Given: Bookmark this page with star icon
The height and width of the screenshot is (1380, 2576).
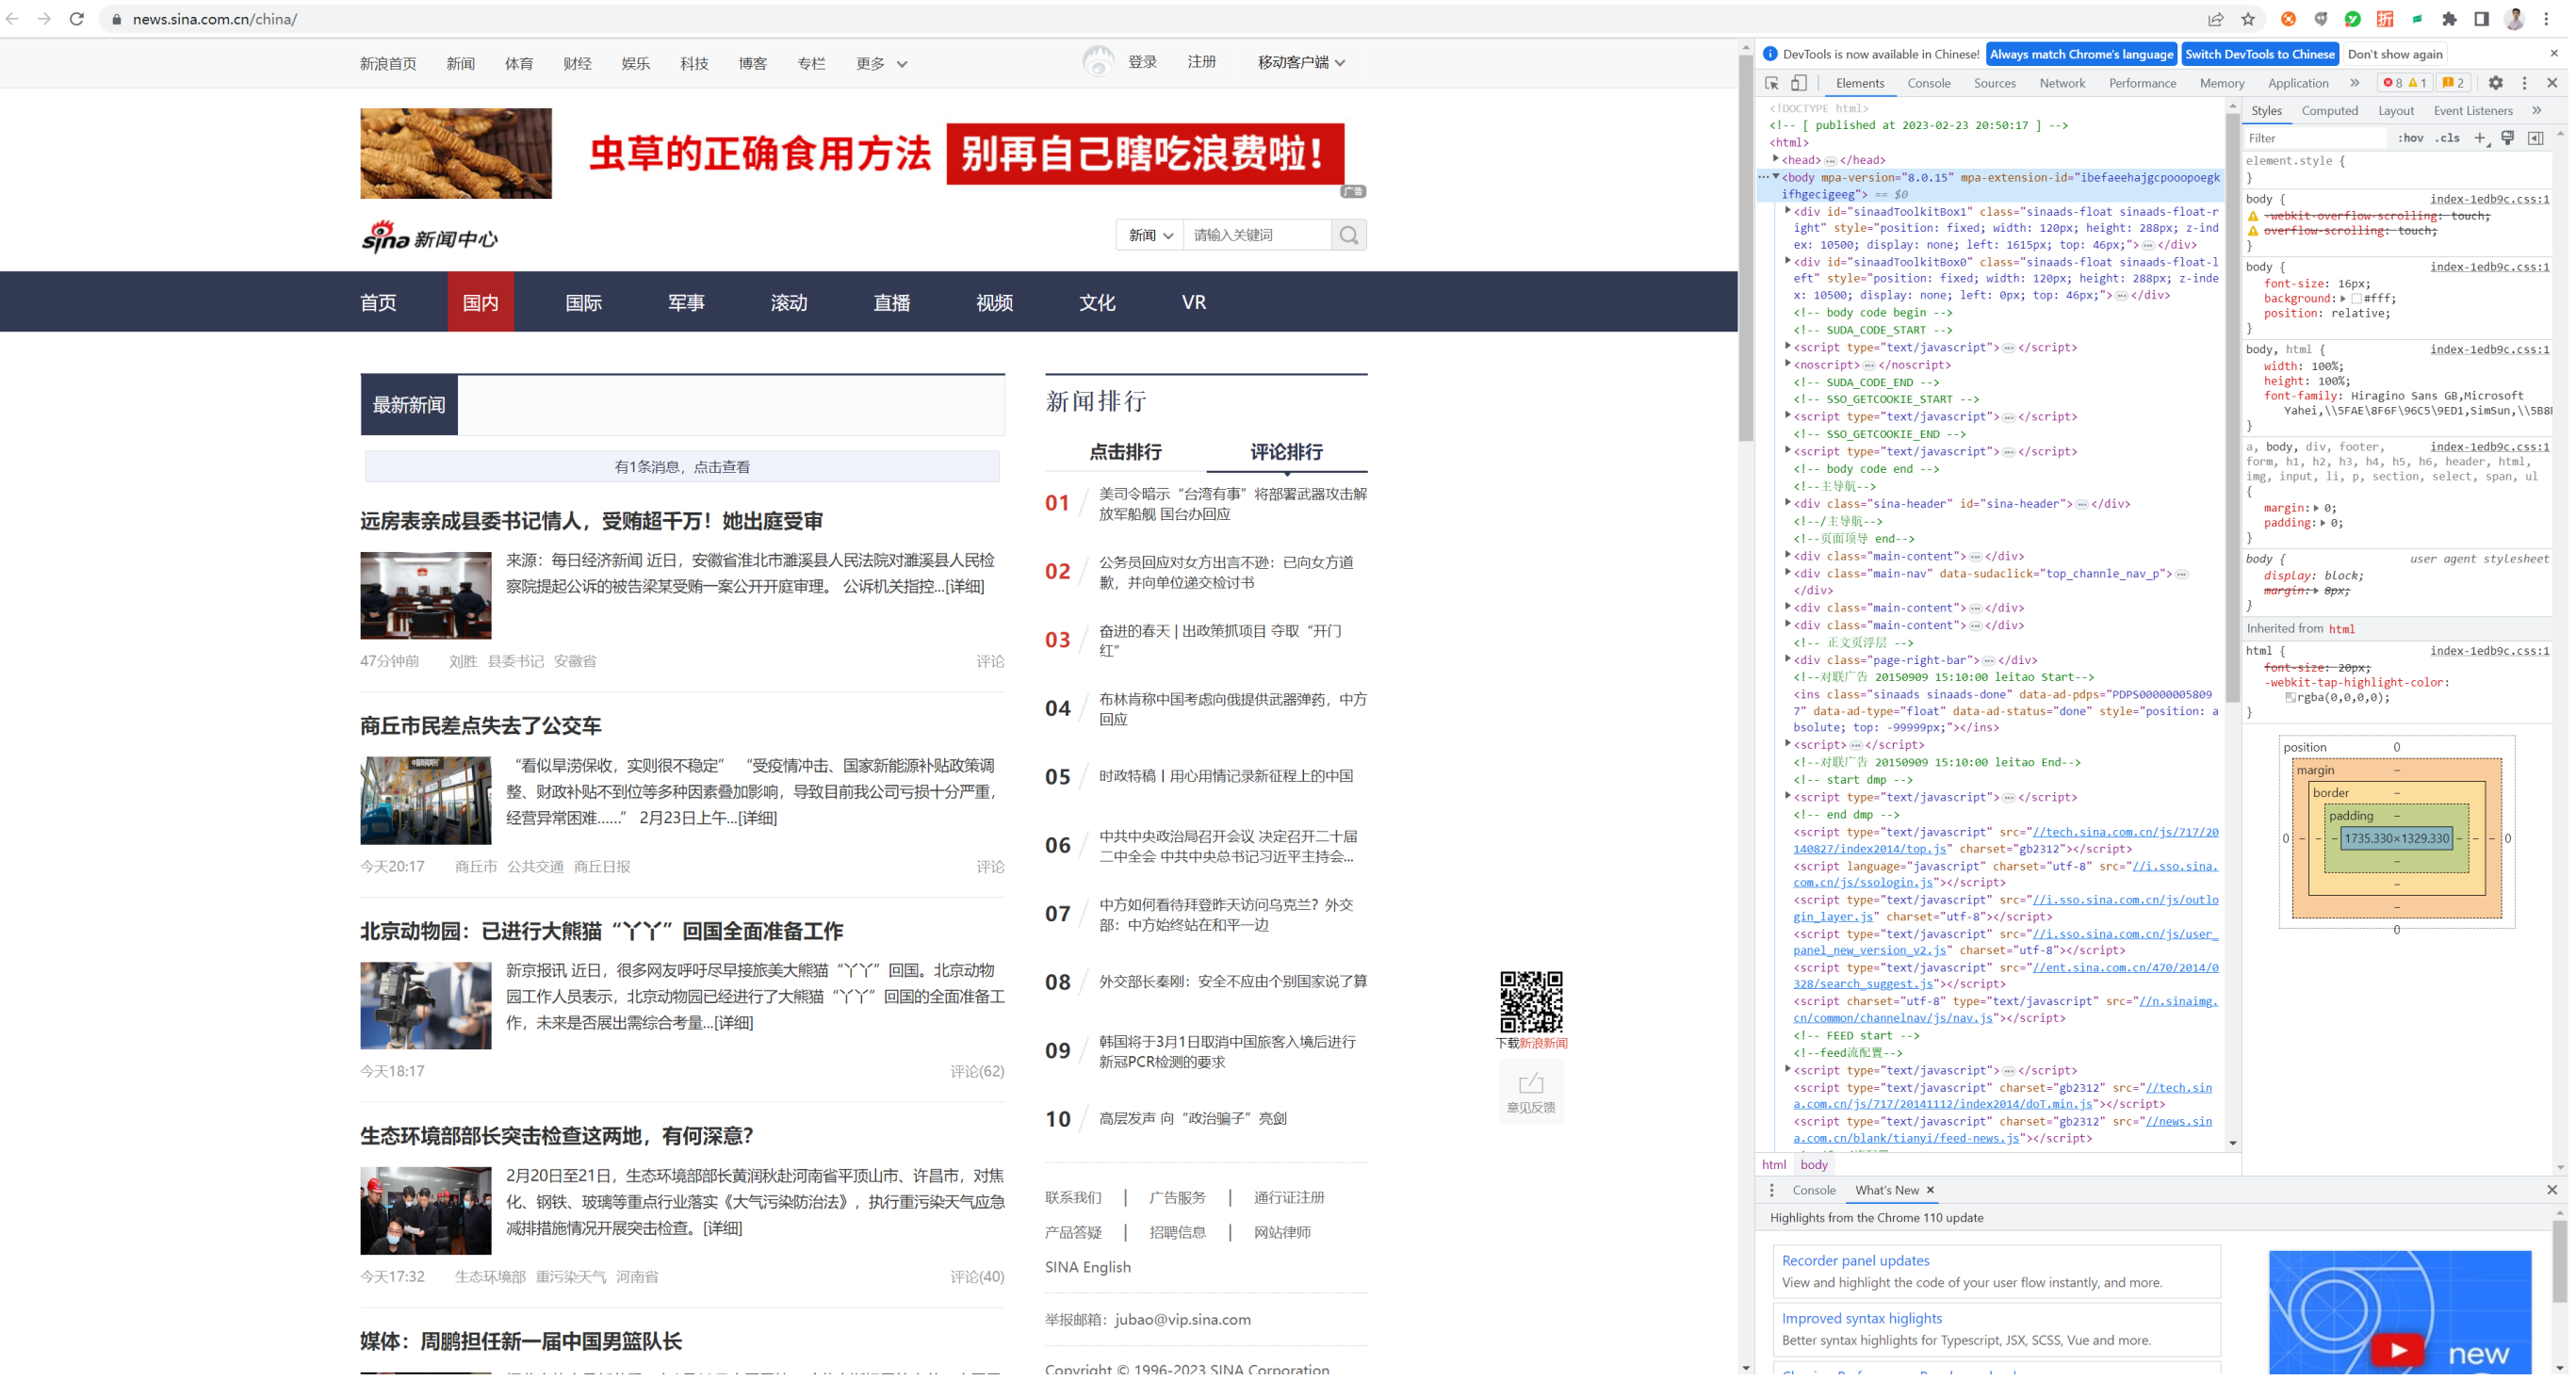Looking at the screenshot, I should [x=2248, y=19].
